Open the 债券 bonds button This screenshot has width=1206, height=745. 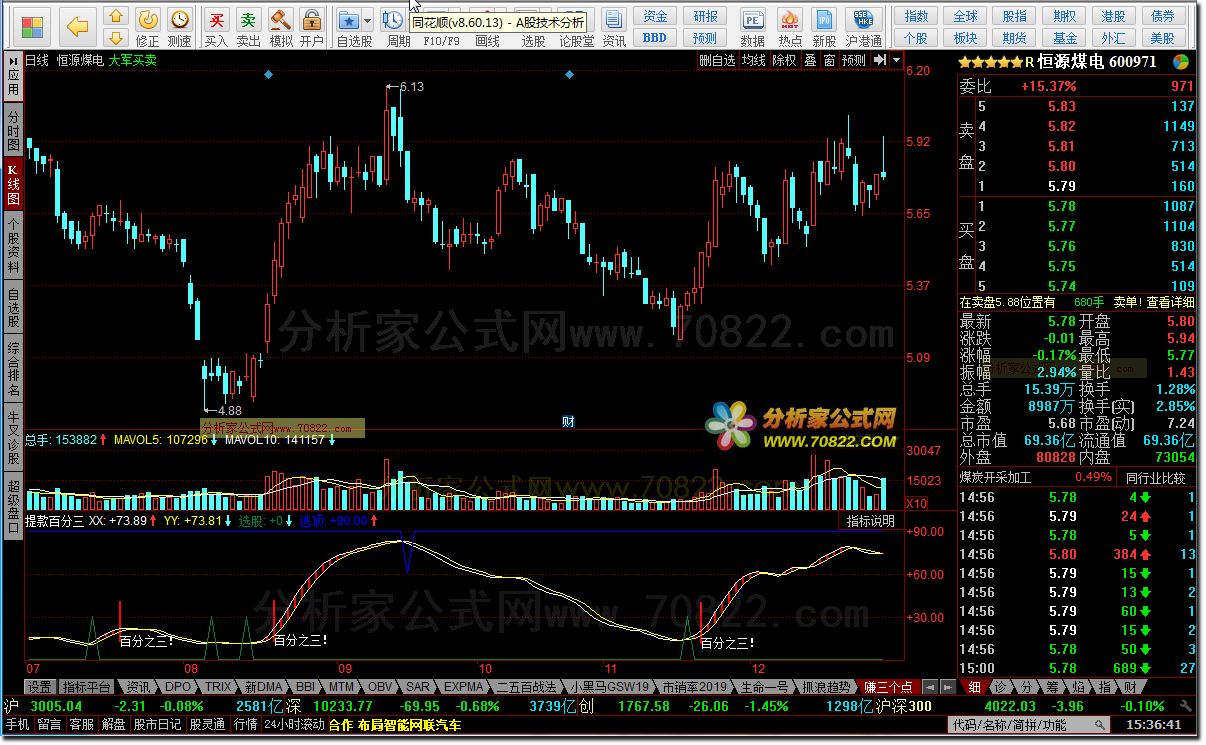[x=1162, y=16]
